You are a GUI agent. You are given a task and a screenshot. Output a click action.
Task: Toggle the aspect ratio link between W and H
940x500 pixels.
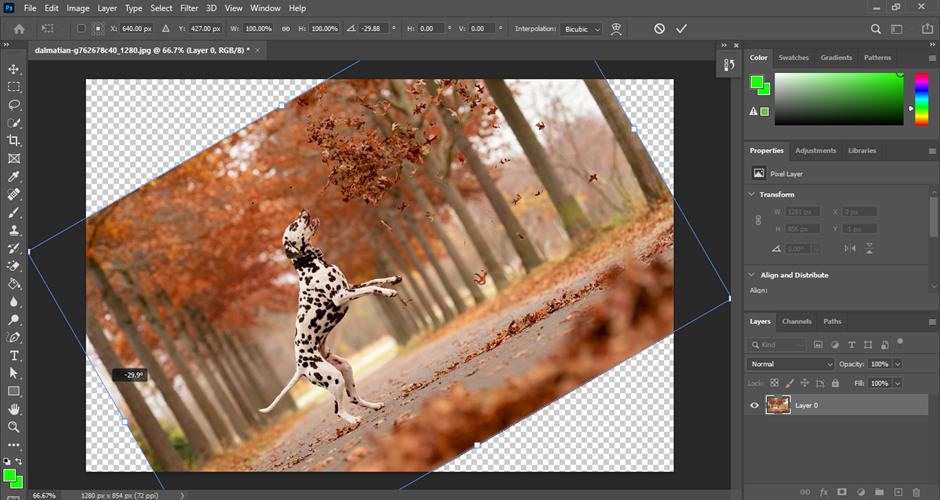286,29
